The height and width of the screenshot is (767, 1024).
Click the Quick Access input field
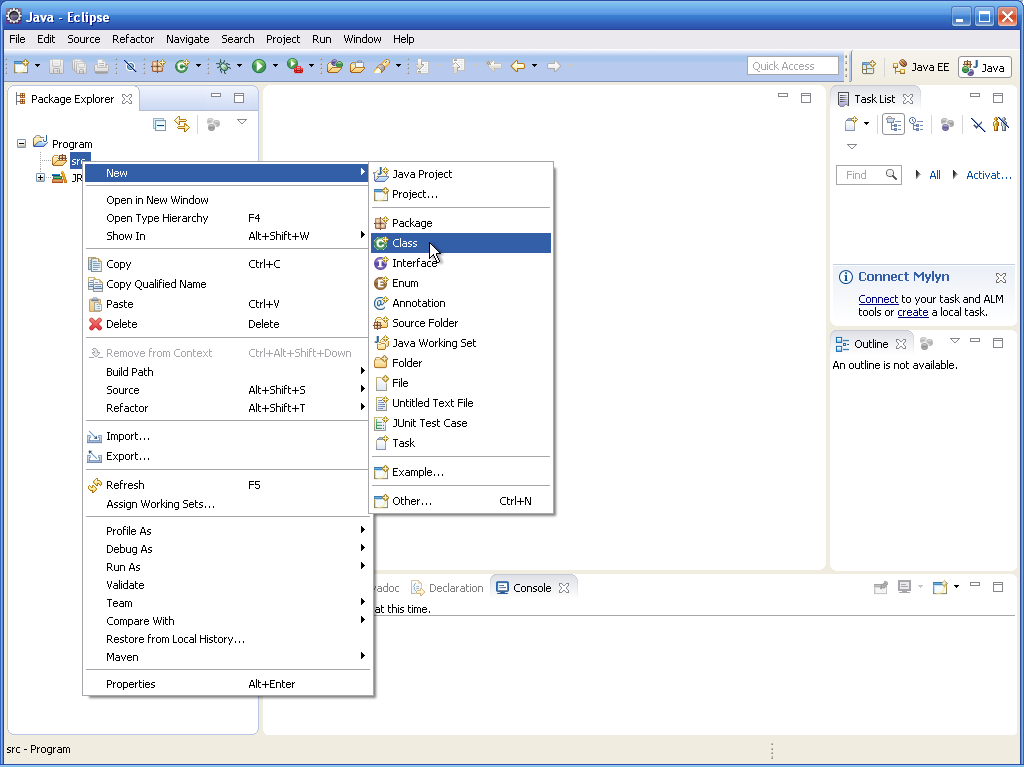coord(792,66)
